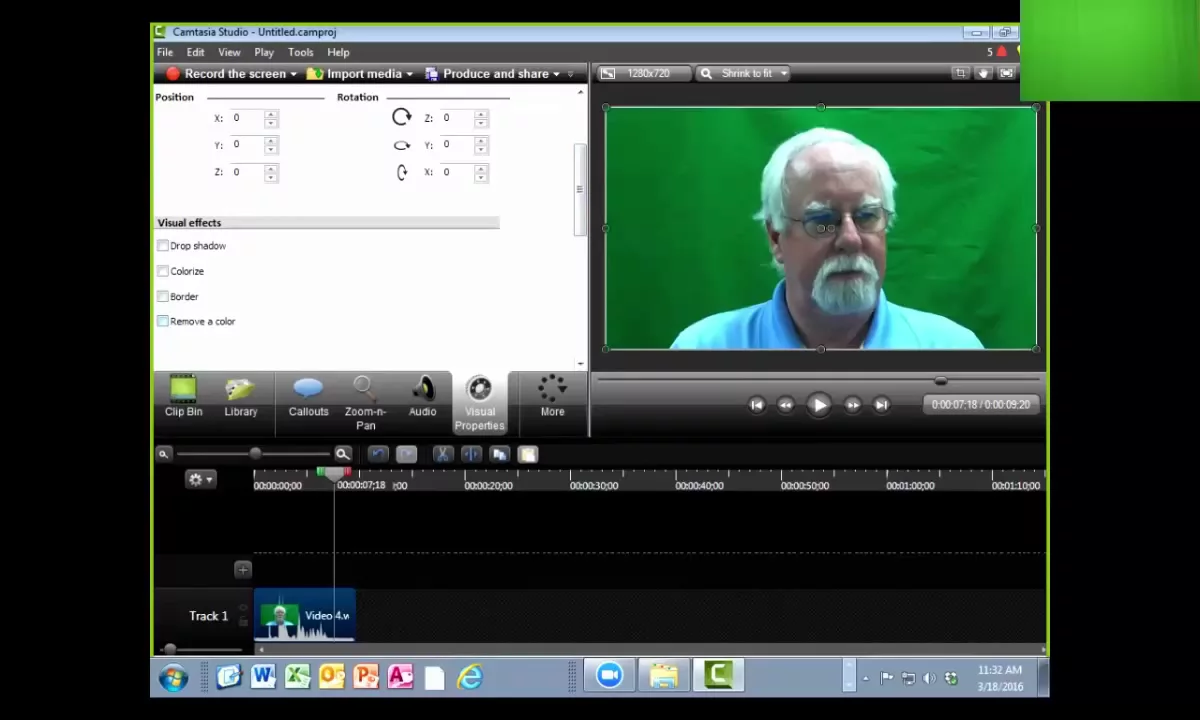Open Windows Start menu
This screenshot has width=1200, height=720.
173,678
